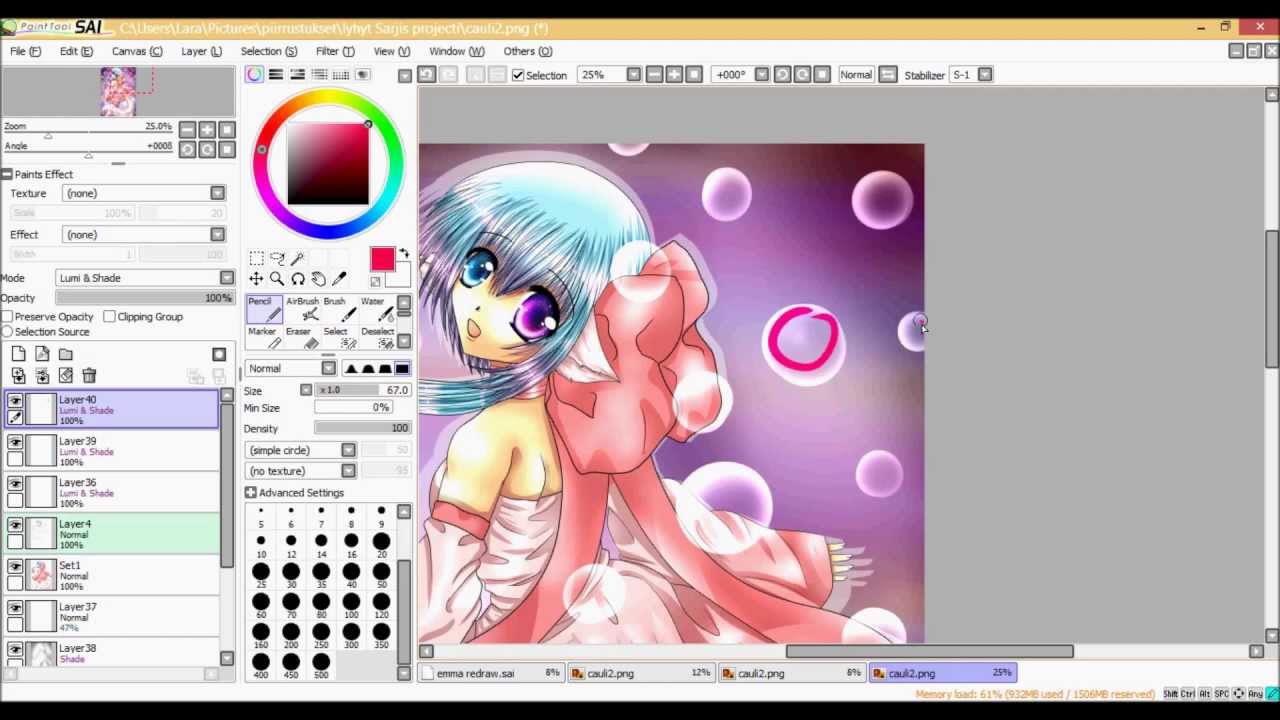Click the canvas horizontal scrollbar
Image resolution: width=1280 pixels, height=720 pixels.
(x=929, y=652)
